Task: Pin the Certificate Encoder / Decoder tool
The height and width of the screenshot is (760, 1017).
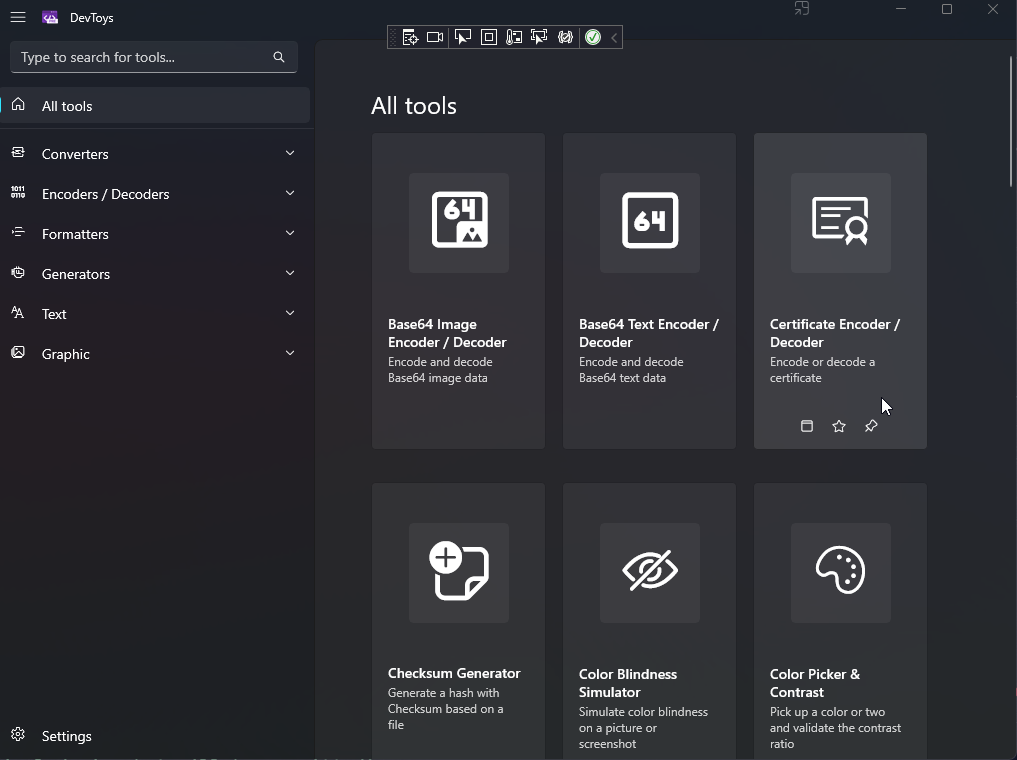Action: (x=871, y=426)
